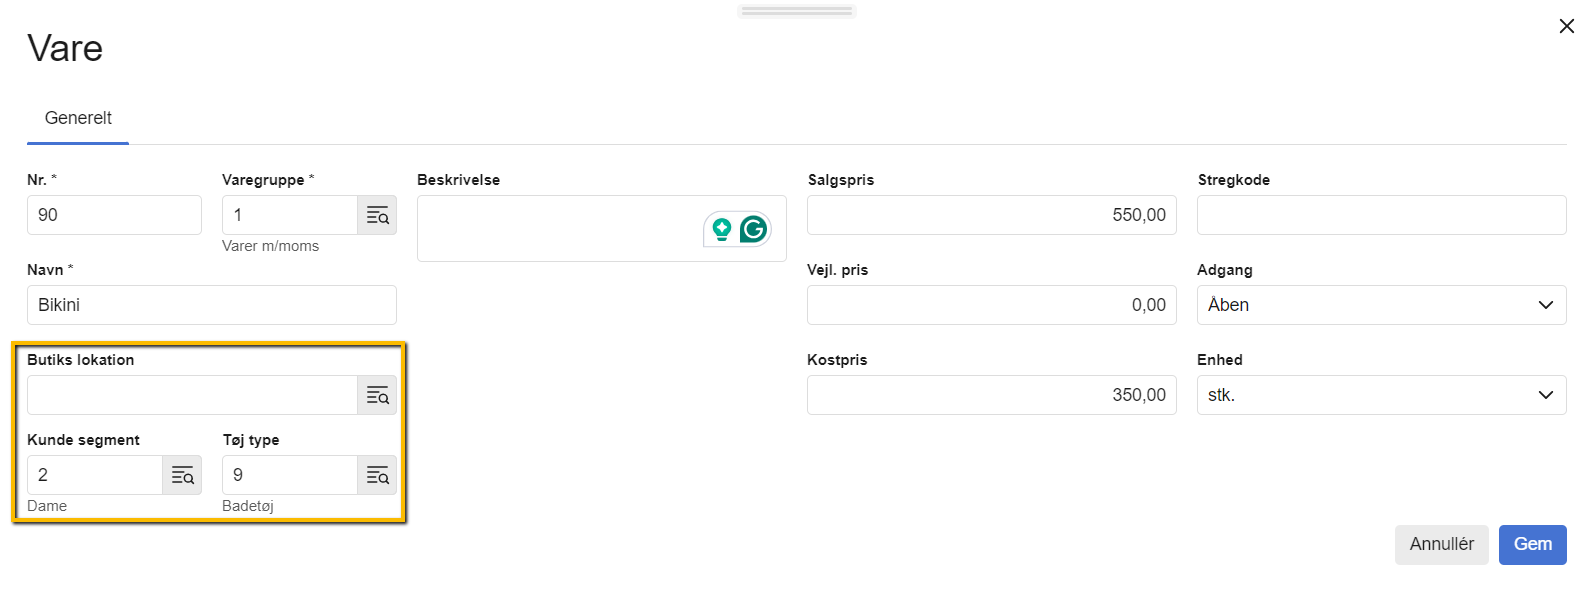
Task: Close the Vare dialog with the X
Action: pyautogui.click(x=1566, y=26)
